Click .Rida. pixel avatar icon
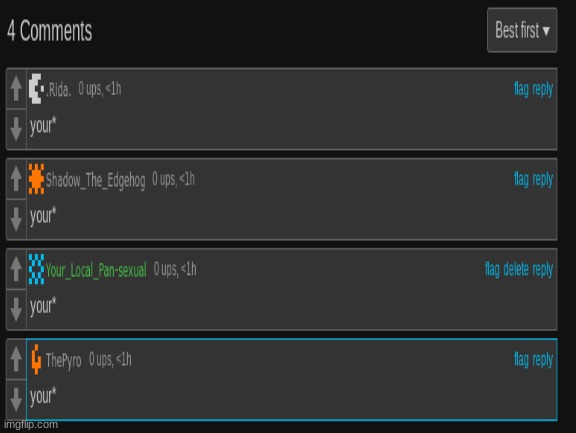576x433 pixels. (36, 89)
